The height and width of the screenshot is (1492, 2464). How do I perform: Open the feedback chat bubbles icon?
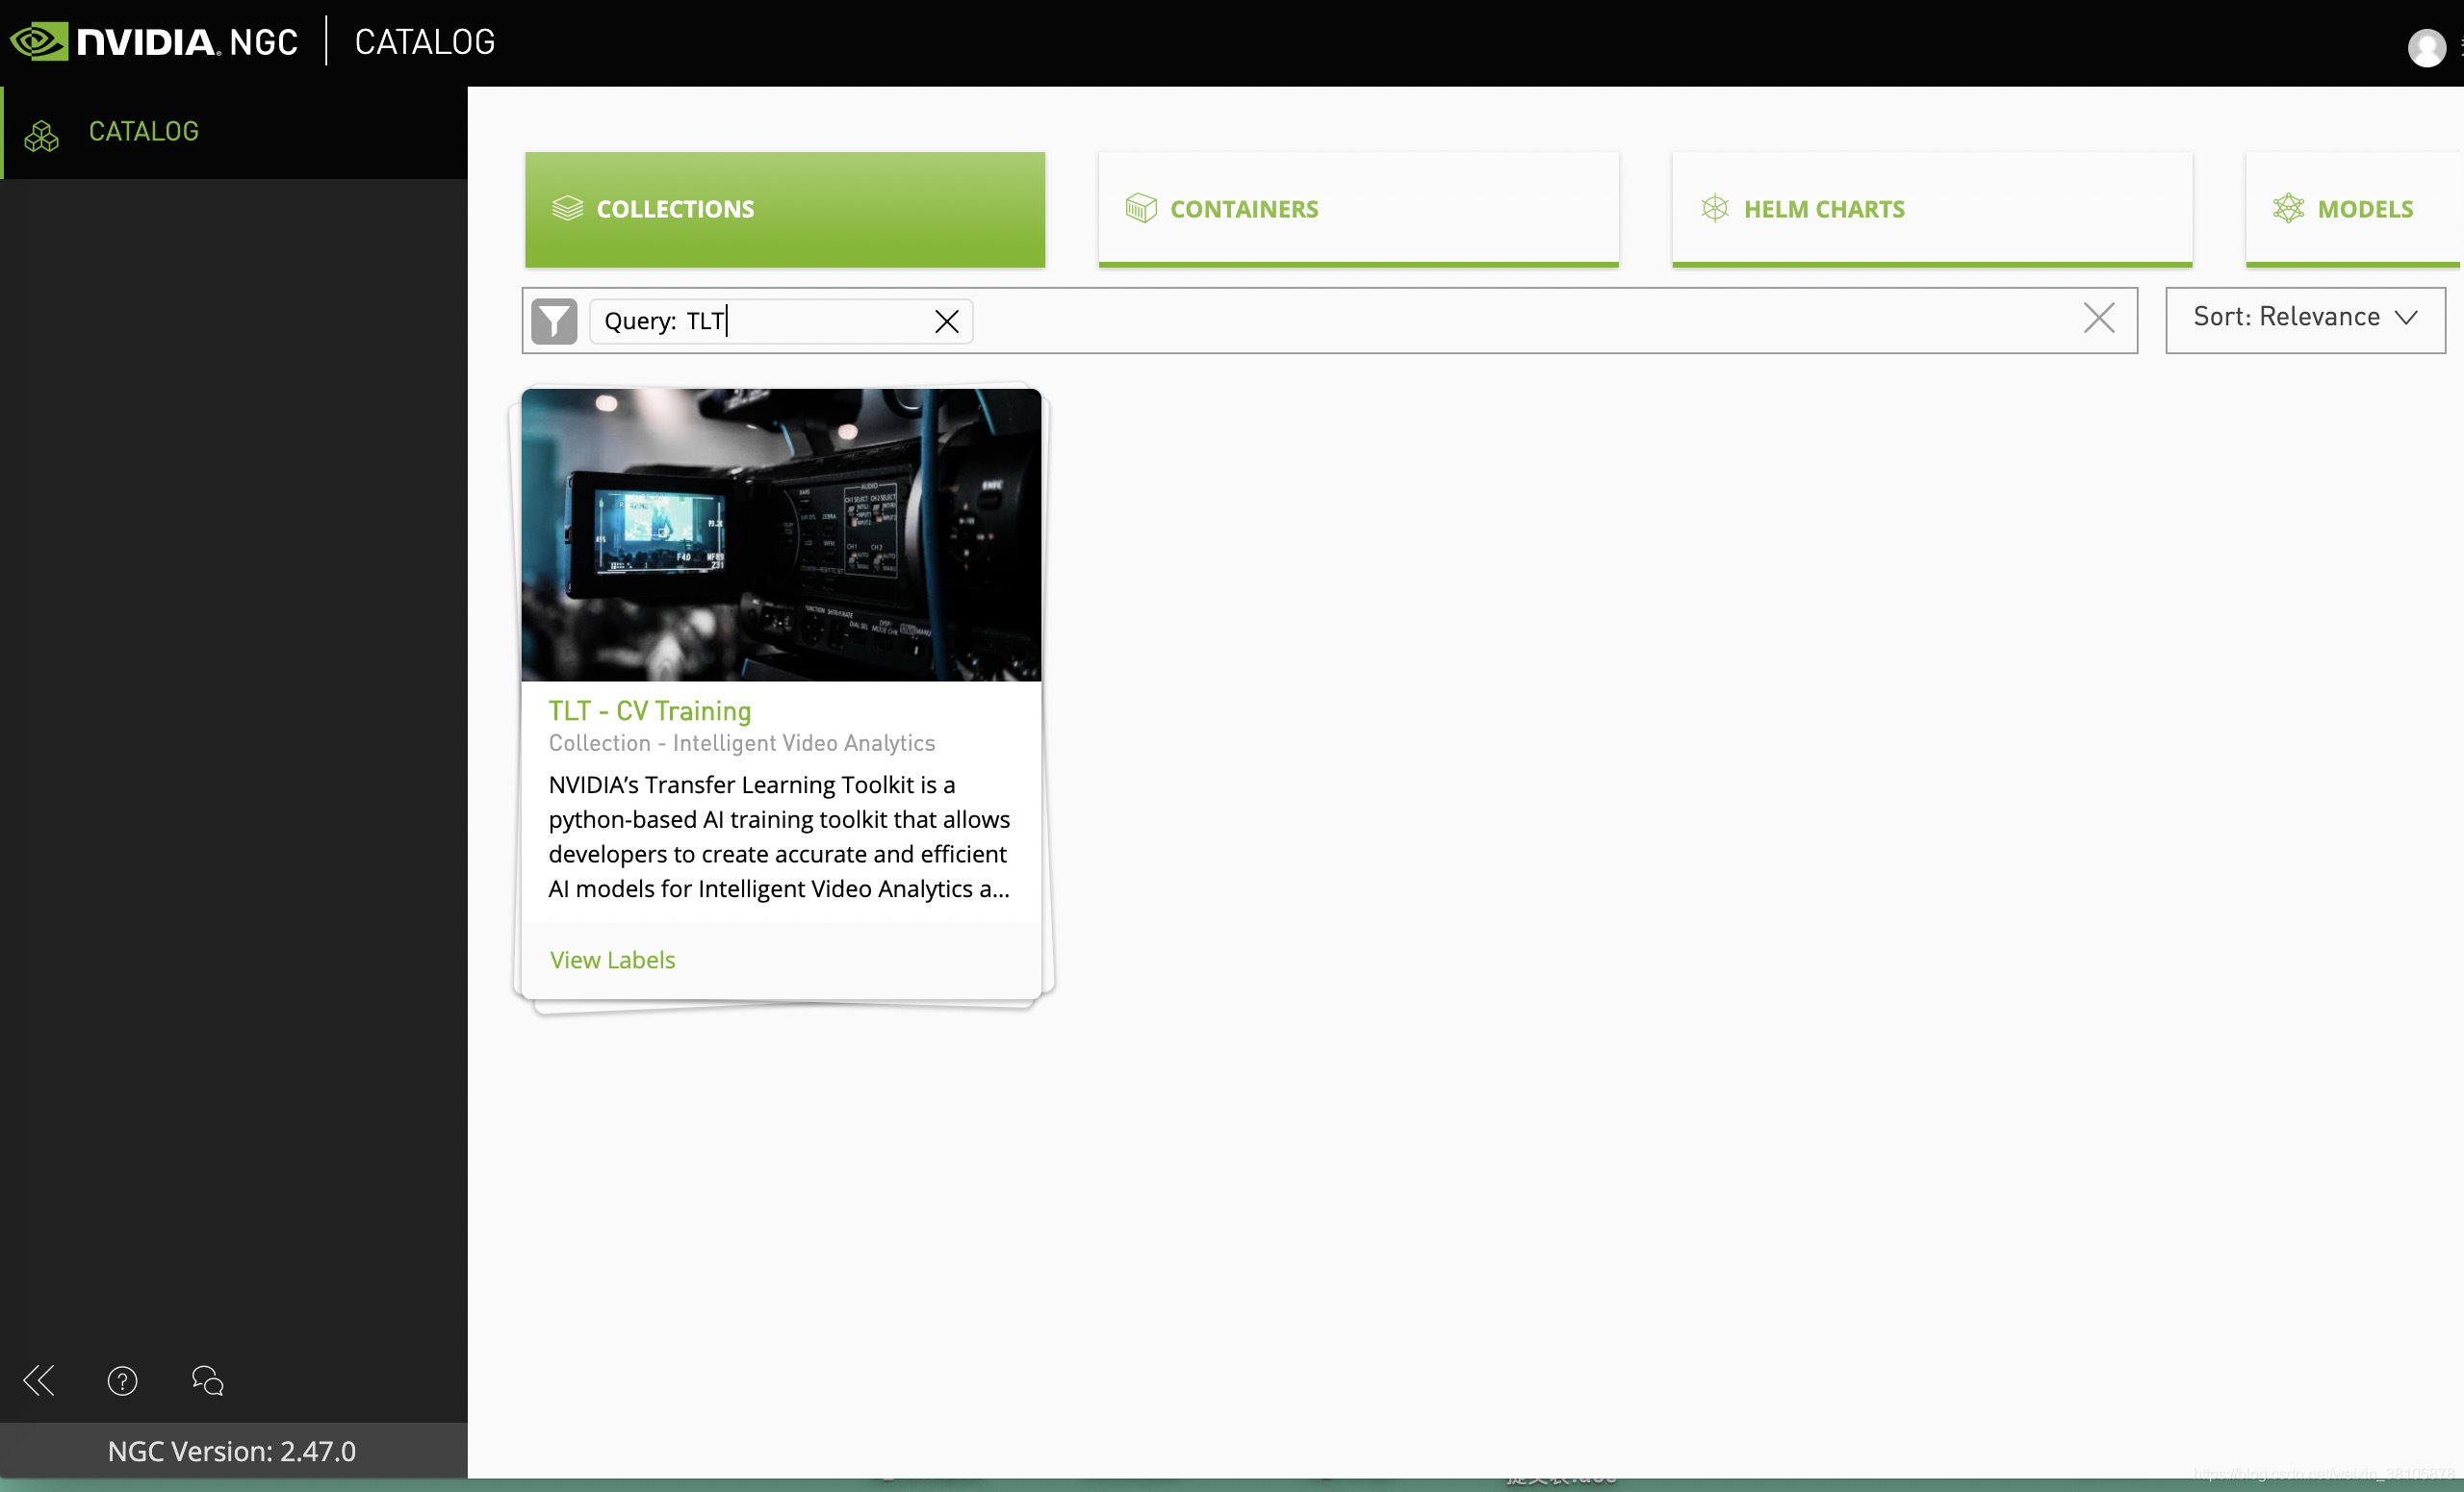coord(207,1380)
